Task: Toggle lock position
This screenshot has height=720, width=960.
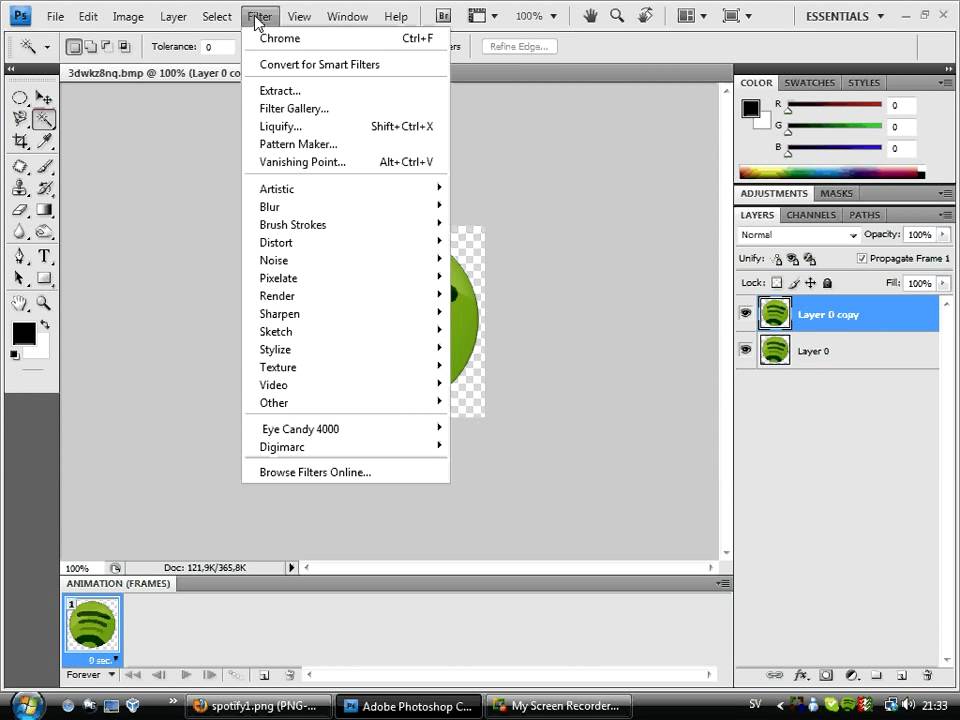Action: (811, 283)
